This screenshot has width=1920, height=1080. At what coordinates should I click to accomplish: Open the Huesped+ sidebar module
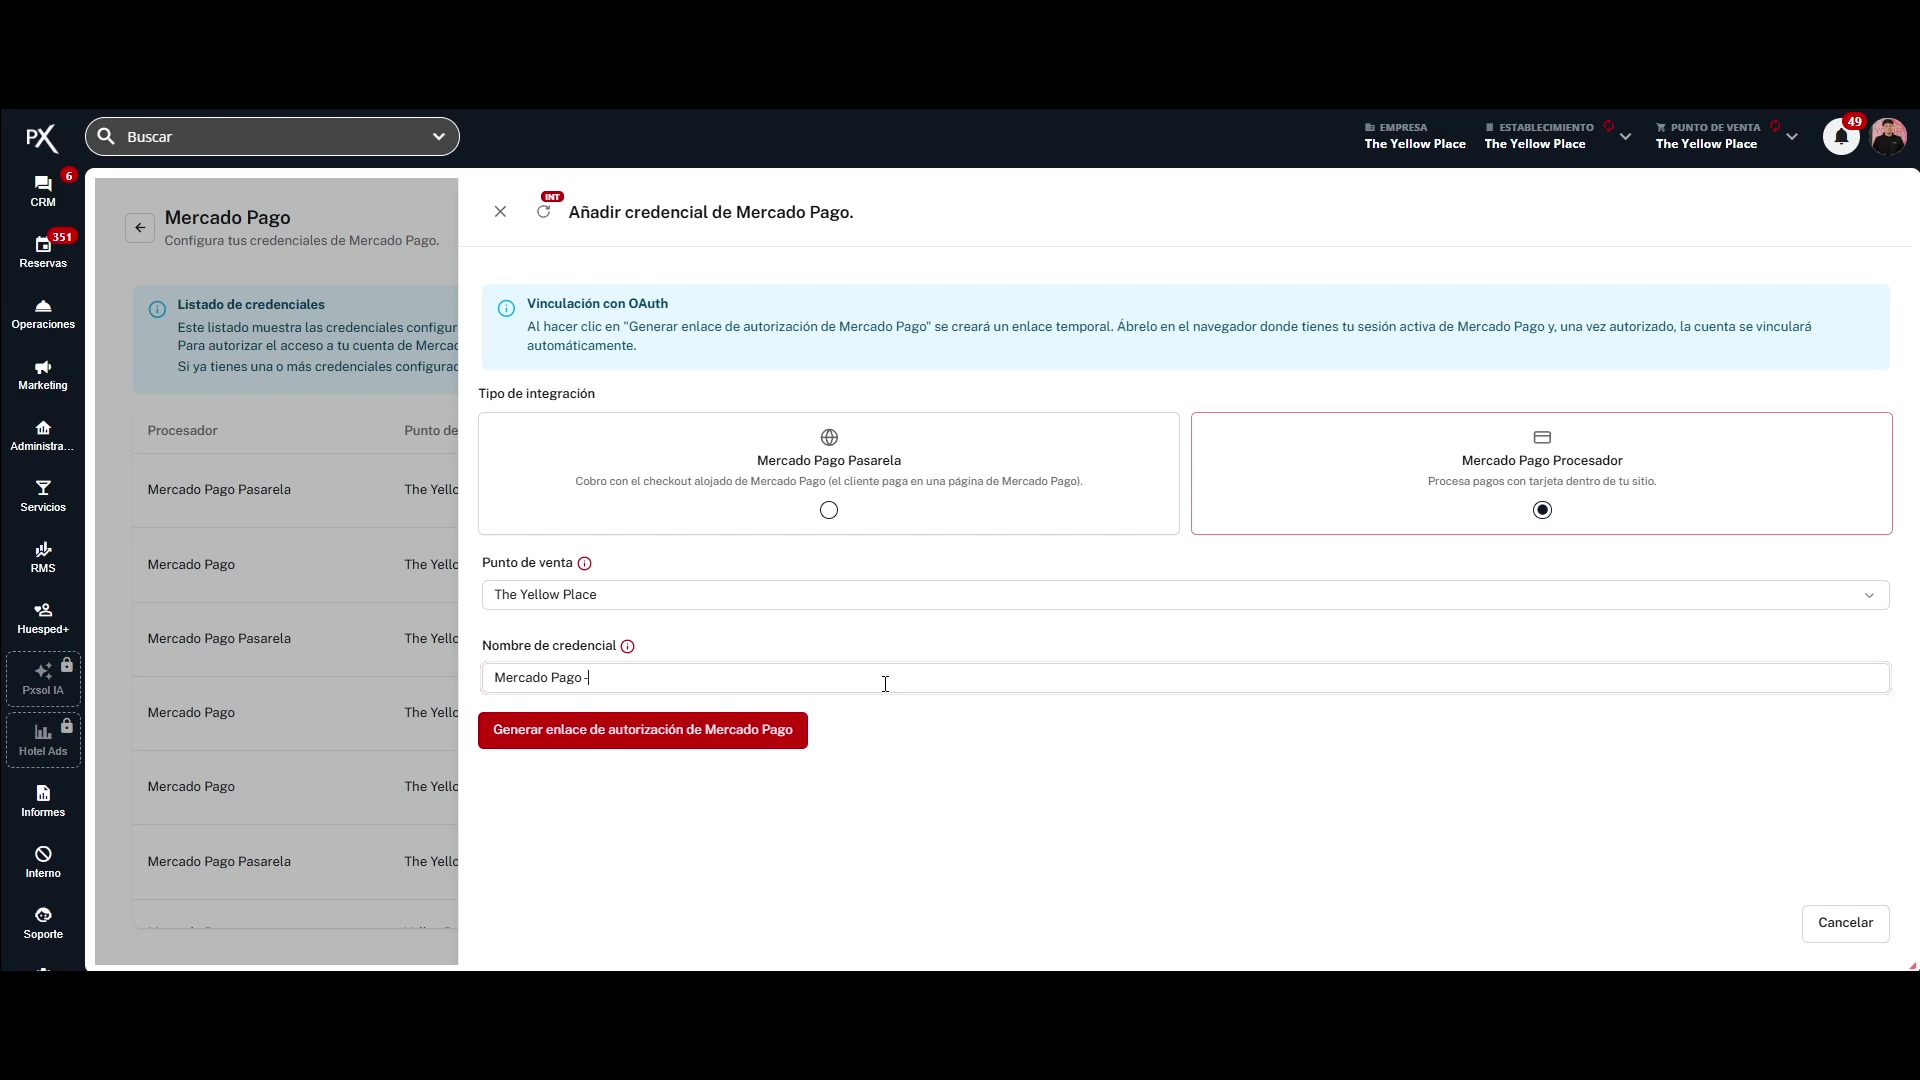pos(43,618)
